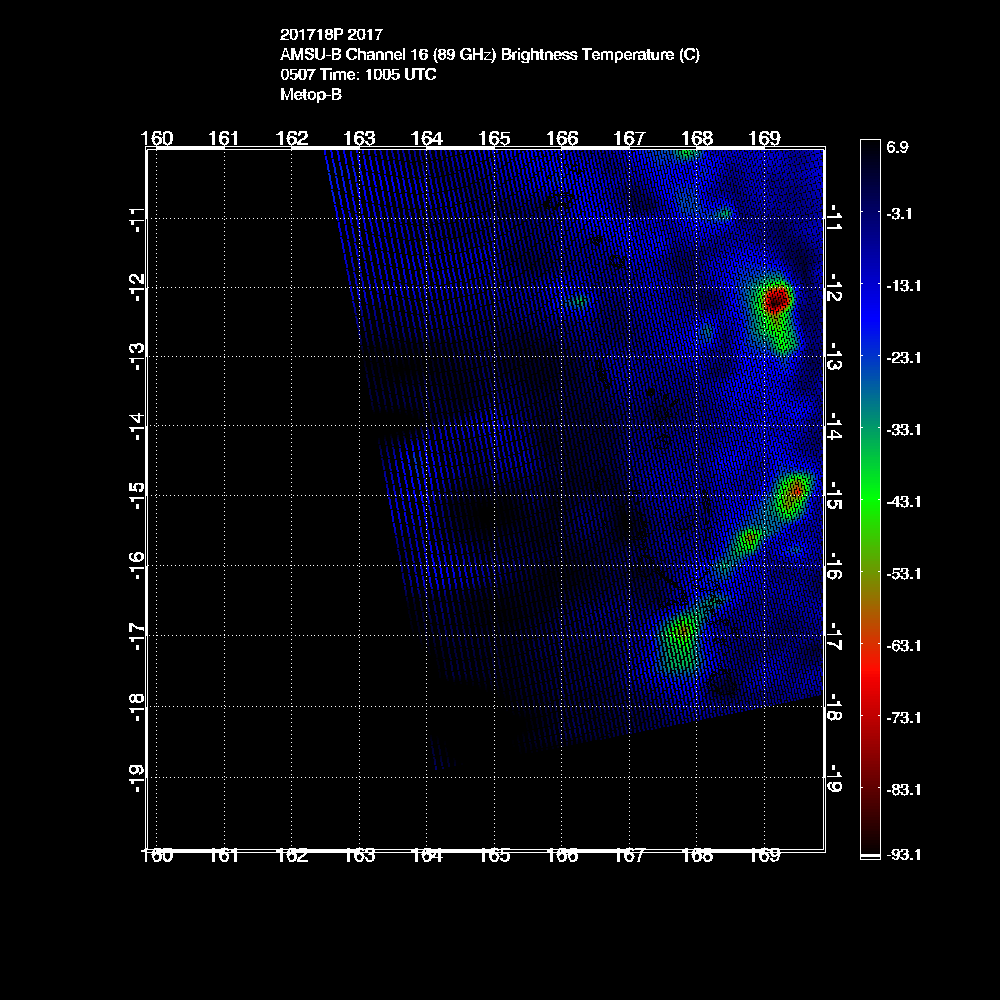Click the small green spot near 166°E, 12°S

point(577,299)
